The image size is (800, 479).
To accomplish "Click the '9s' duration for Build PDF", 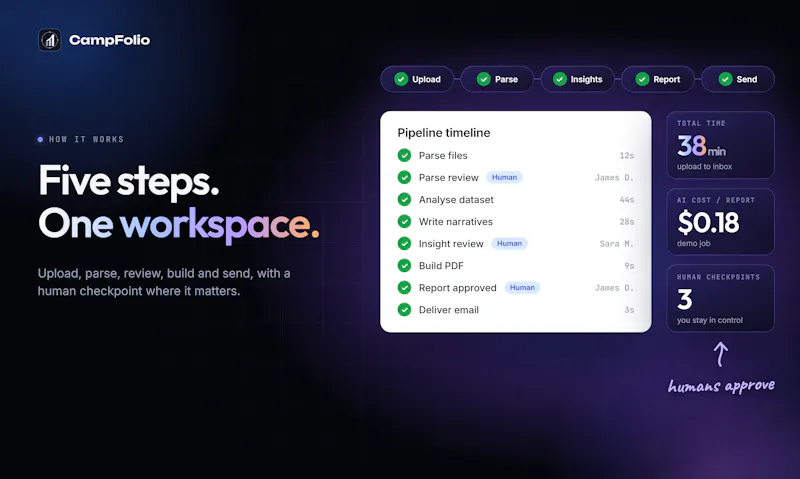I will 629,266.
